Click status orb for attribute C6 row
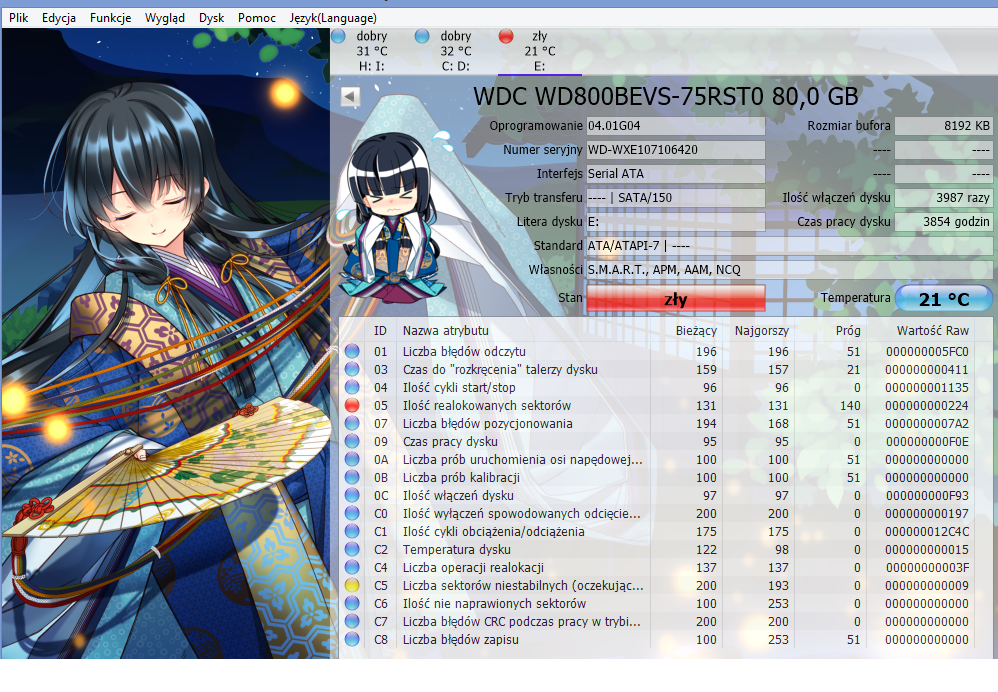The image size is (998, 692). [x=352, y=603]
